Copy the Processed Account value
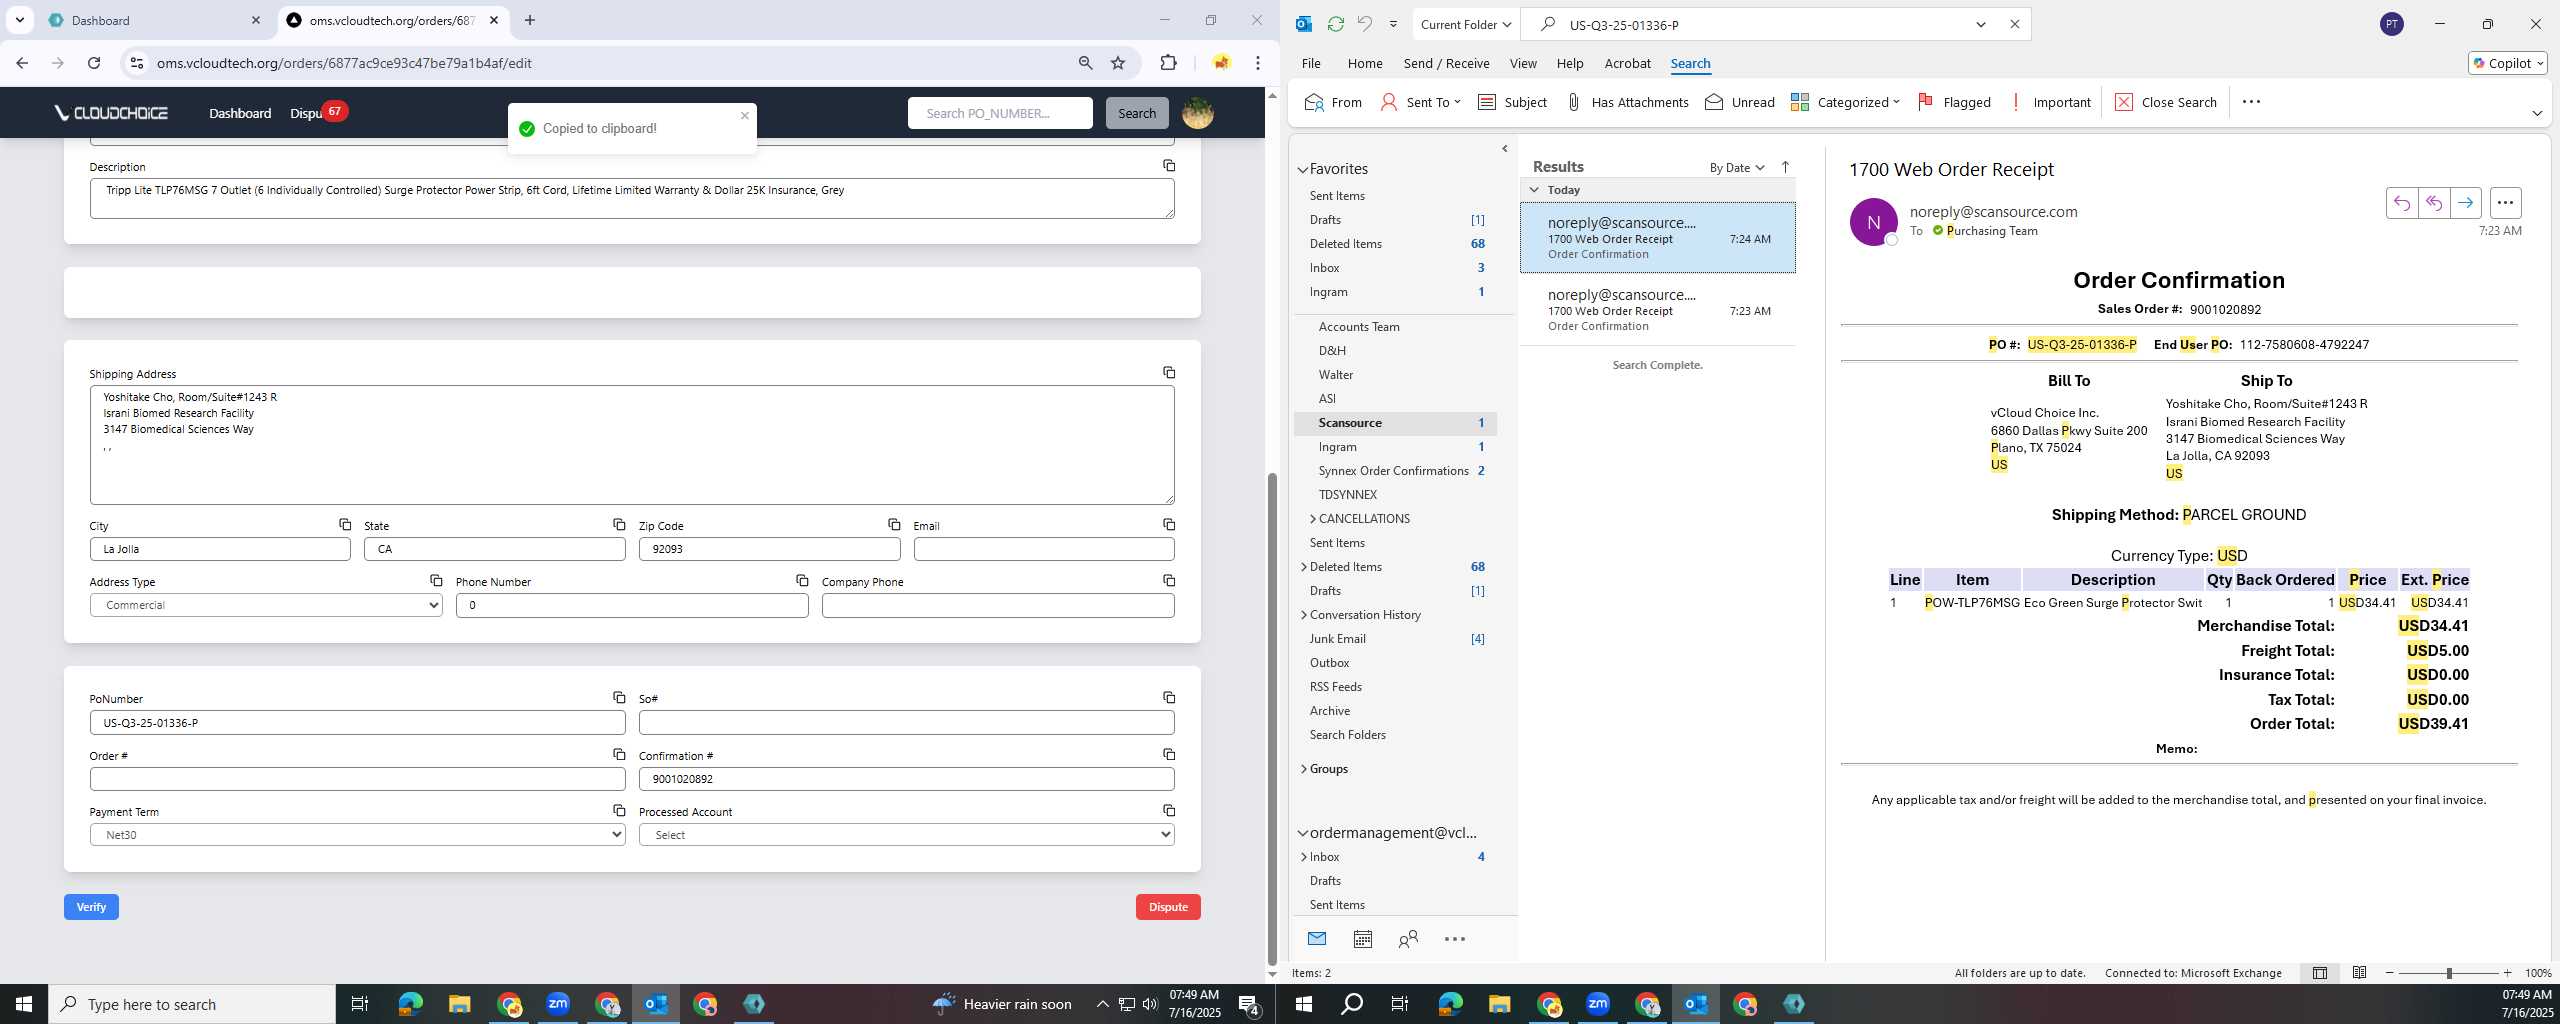2560x1024 pixels. (x=1168, y=811)
